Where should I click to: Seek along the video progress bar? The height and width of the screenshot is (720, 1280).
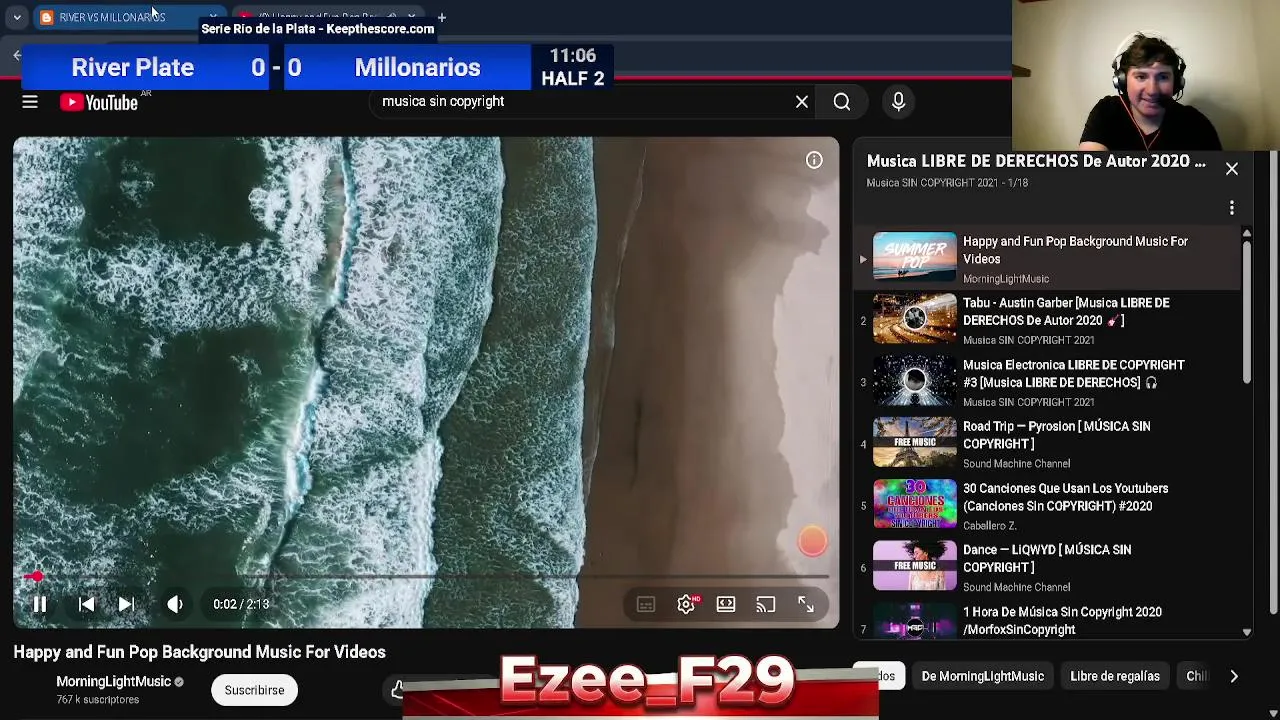[x=427, y=577]
